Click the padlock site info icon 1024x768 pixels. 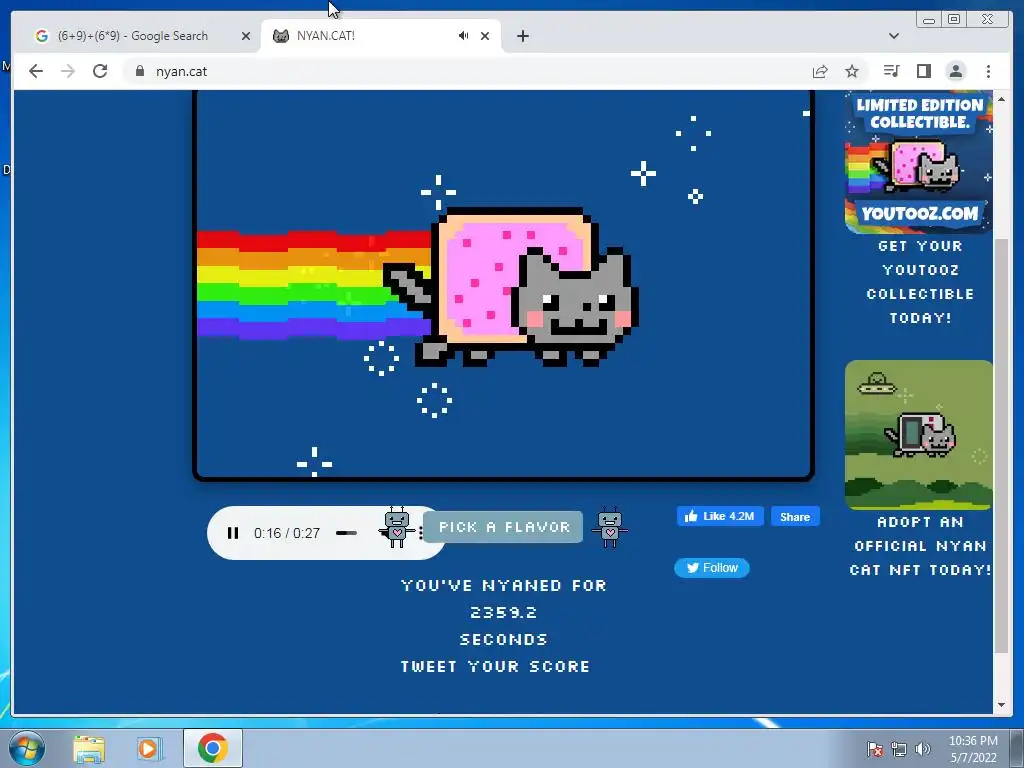coord(140,71)
